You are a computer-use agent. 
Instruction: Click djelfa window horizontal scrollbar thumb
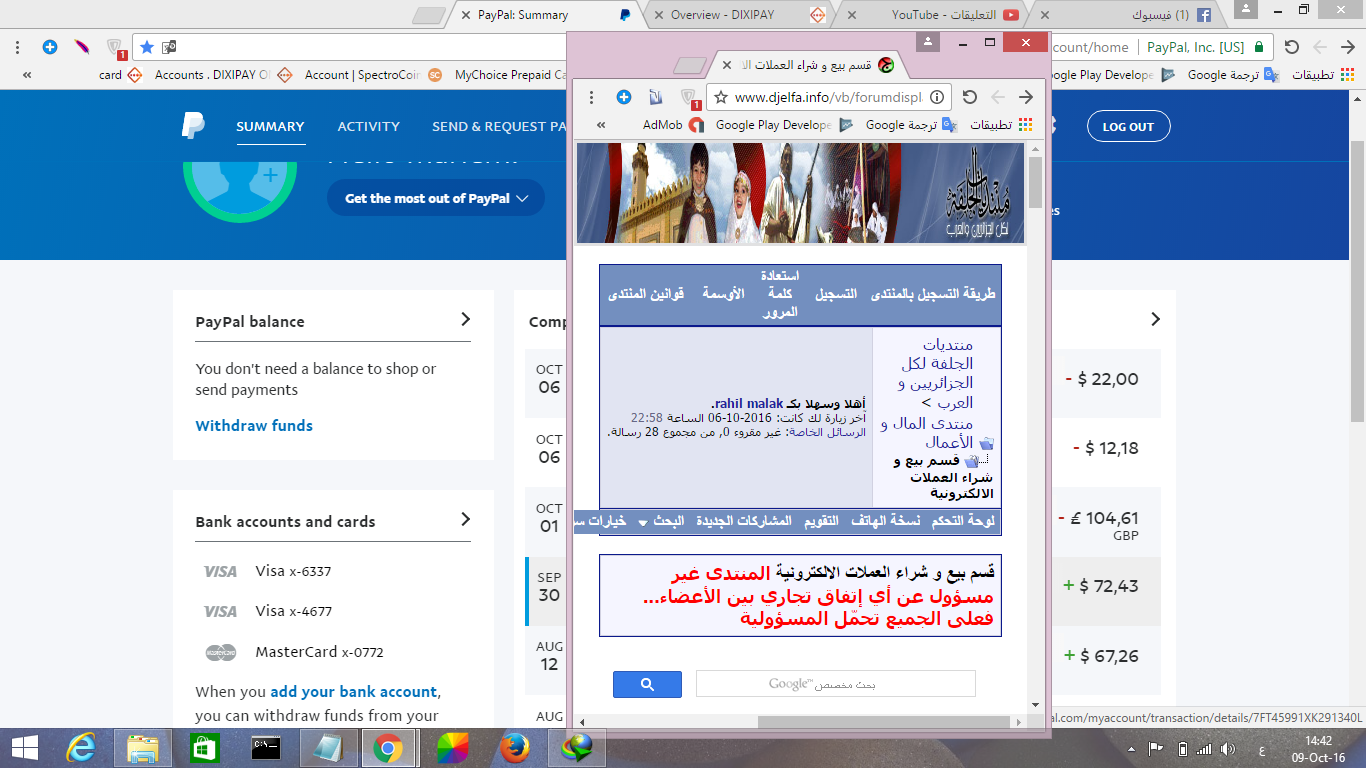[885, 722]
